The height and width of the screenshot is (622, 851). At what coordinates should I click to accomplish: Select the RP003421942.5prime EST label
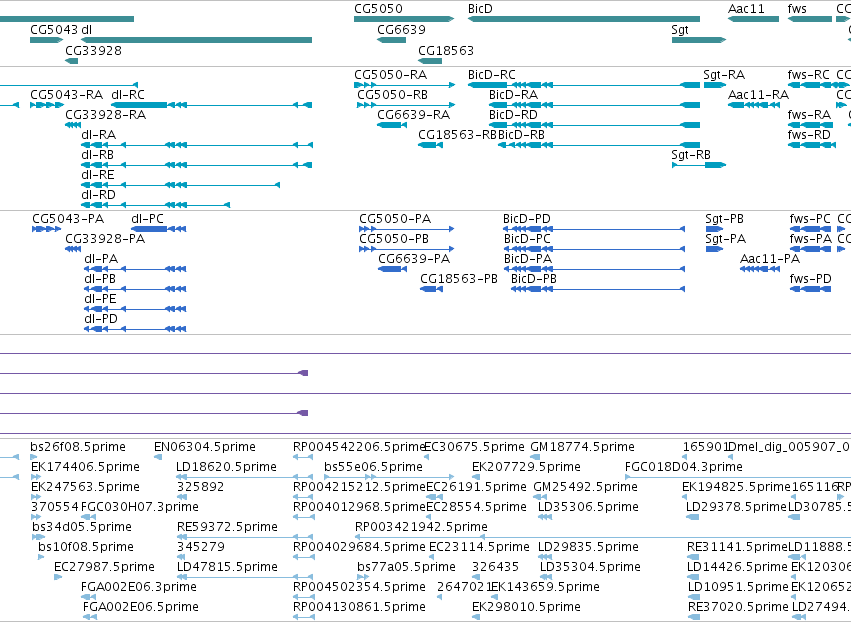tap(421, 527)
